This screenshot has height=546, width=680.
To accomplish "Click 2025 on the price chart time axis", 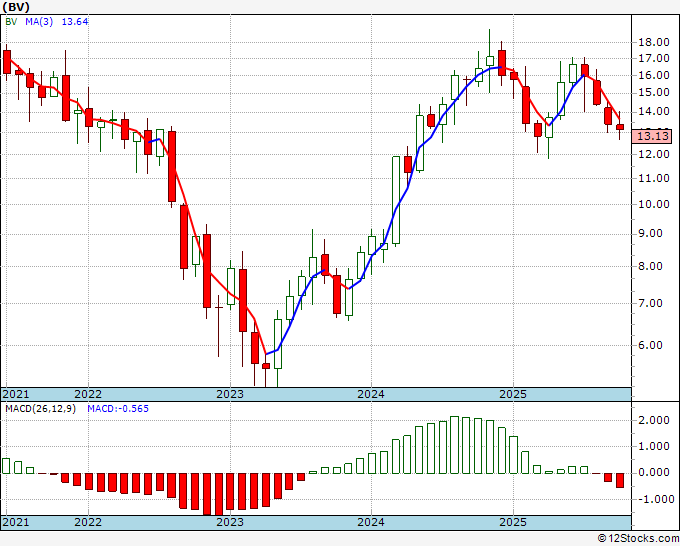I will tap(513, 394).
